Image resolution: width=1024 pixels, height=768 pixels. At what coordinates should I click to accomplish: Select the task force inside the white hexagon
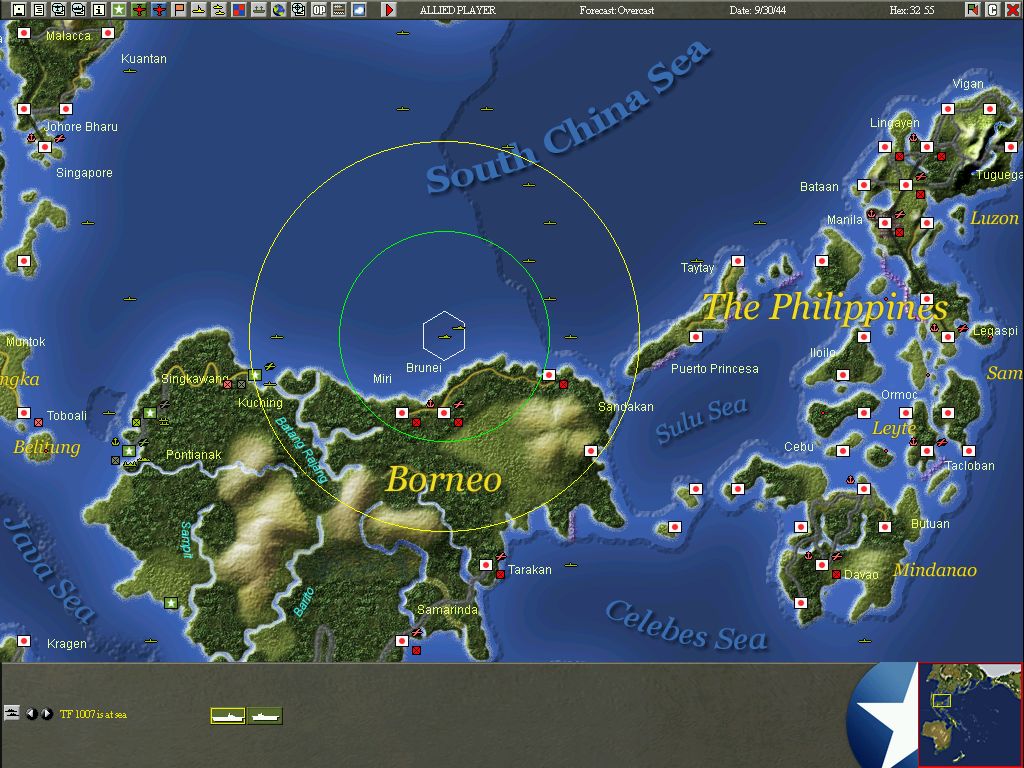[444, 337]
